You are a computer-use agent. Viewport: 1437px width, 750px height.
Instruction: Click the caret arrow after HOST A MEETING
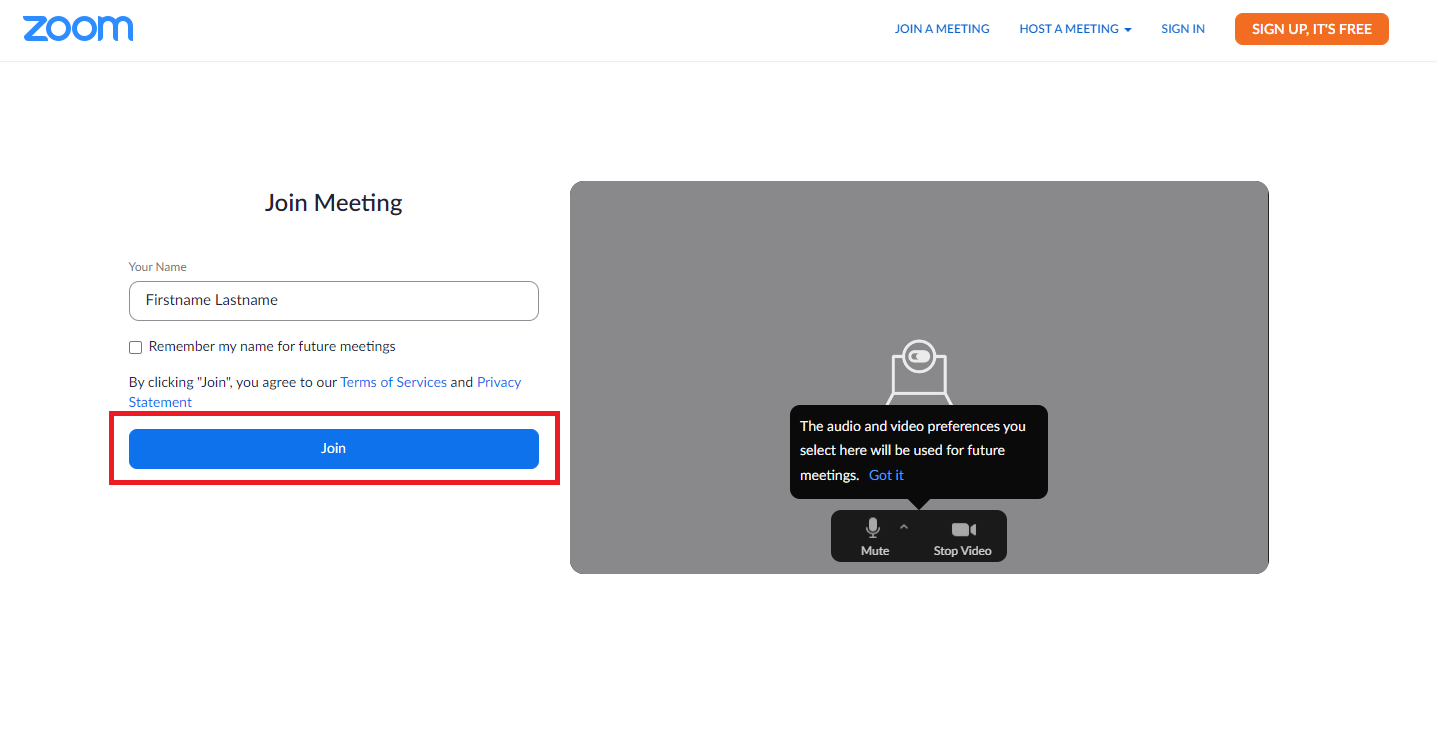(x=1128, y=30)
